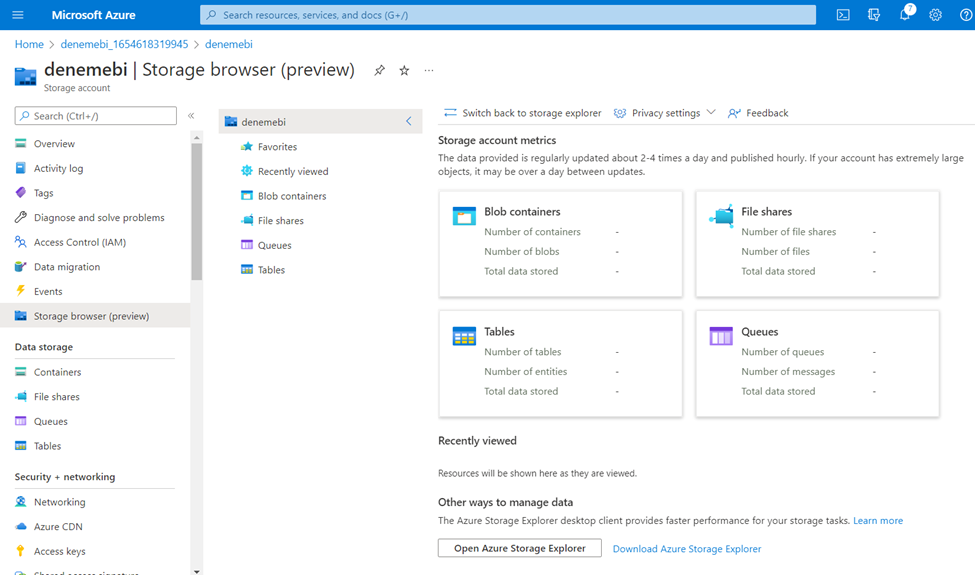This screenshot has height=575, width=975.
Task: Click the Directories and subscriptions filter icon
Action: (874, 15)
